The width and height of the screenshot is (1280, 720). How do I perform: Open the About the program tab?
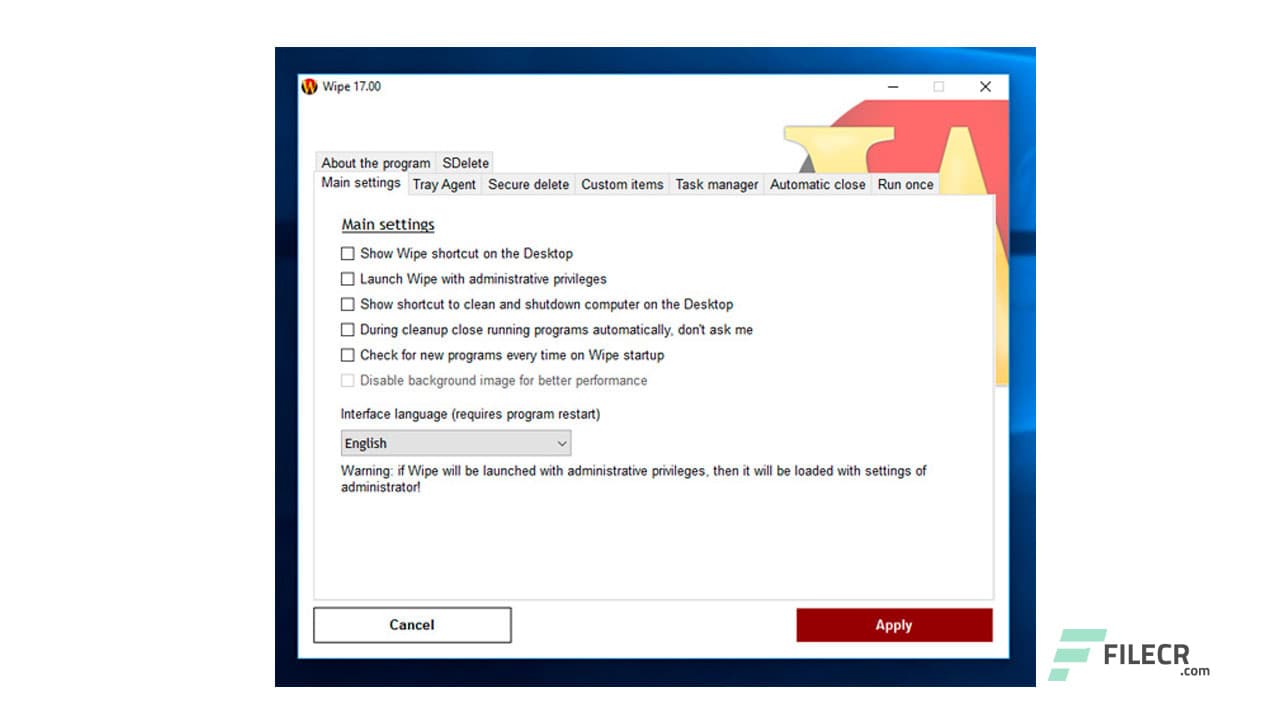coord(375,162)
